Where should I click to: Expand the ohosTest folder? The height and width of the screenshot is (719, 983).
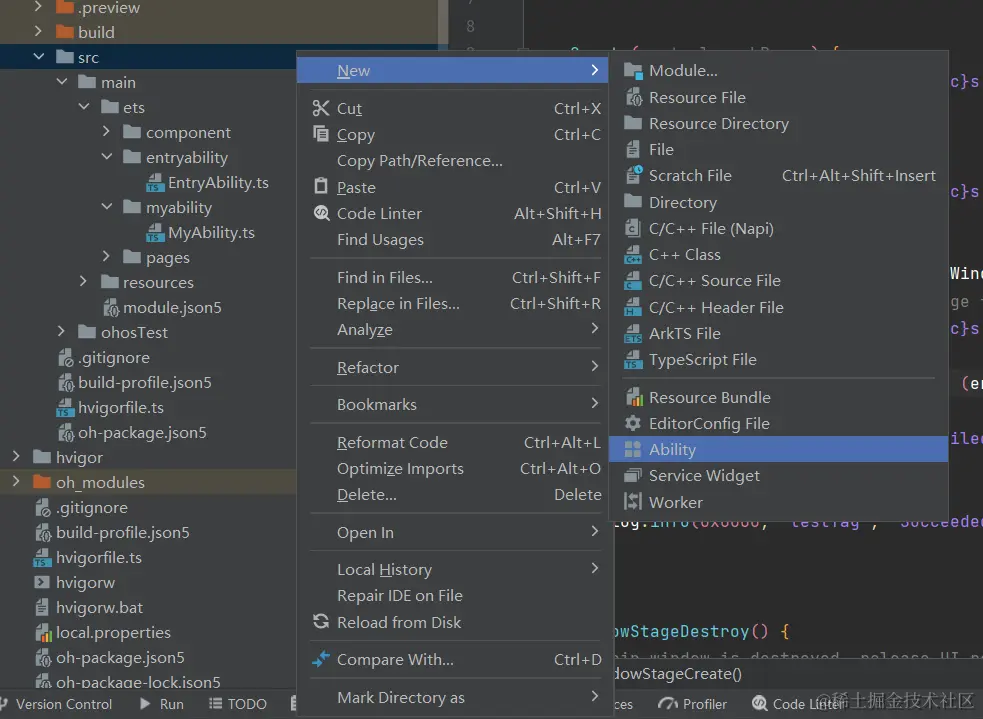(61, 331)
